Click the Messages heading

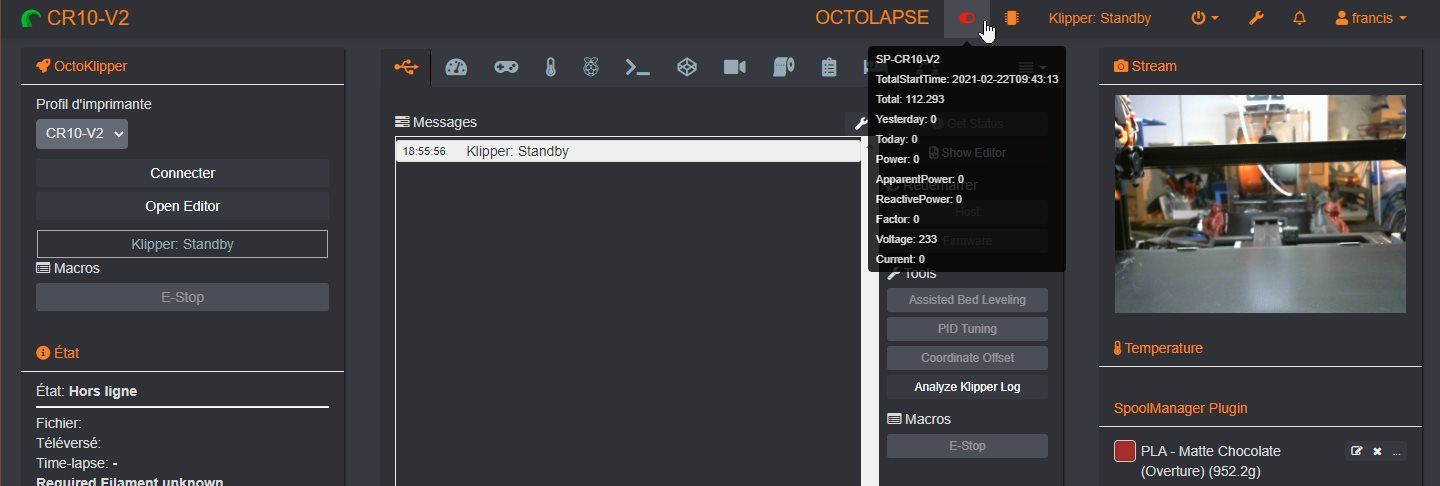pos(445,122)
